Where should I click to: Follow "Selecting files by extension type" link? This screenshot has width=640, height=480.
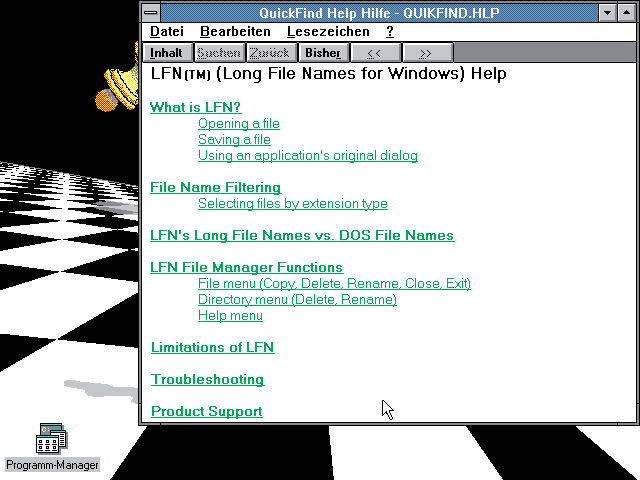(293, 203)
